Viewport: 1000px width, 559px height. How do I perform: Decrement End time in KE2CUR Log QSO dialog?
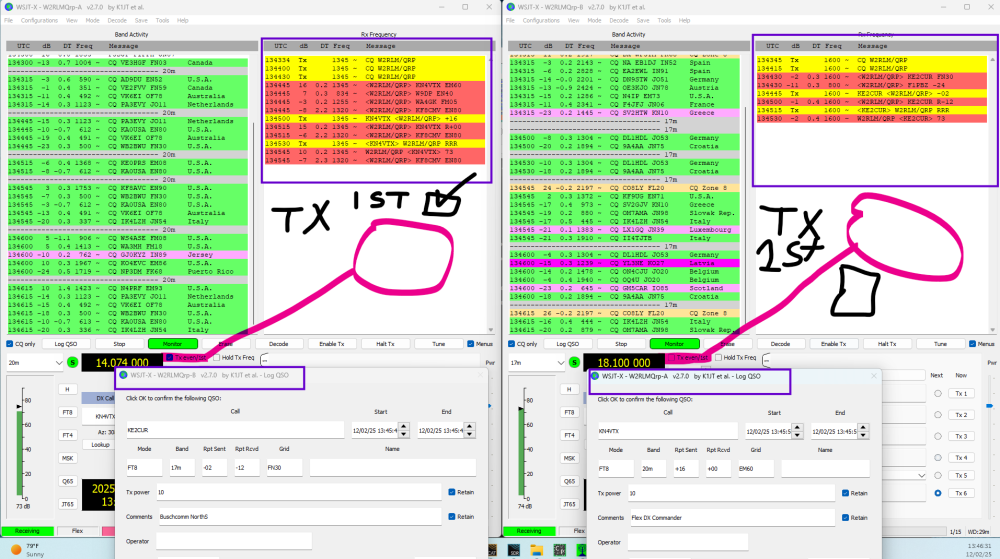coord(470,434)
